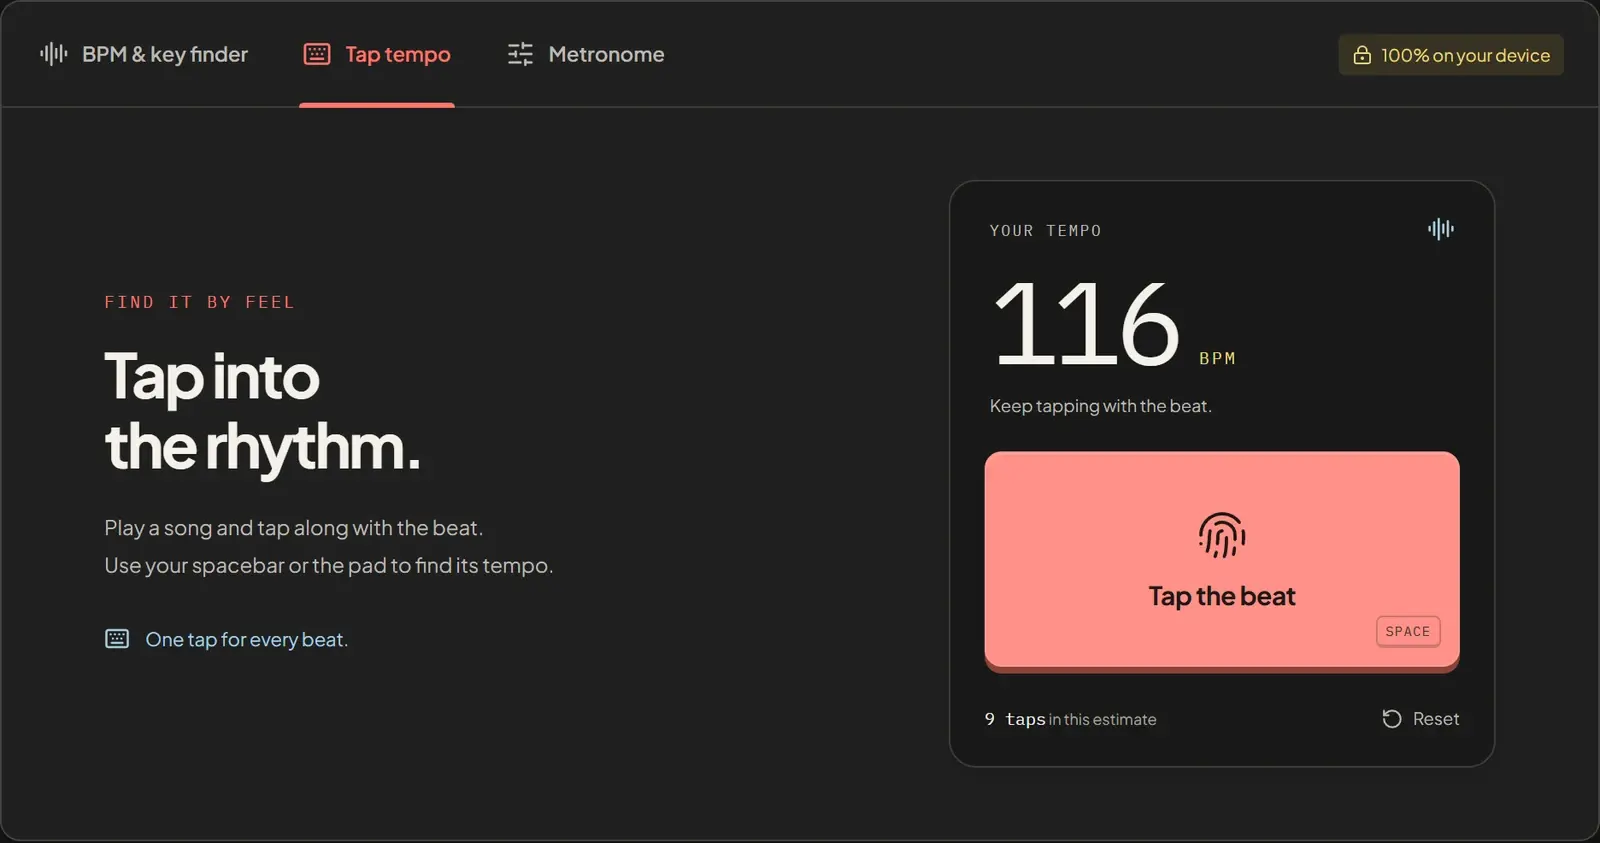Click the "YOUR TEMPO" card label
The height and width of the screenshot is (843, 1600).
(1045, 231)
